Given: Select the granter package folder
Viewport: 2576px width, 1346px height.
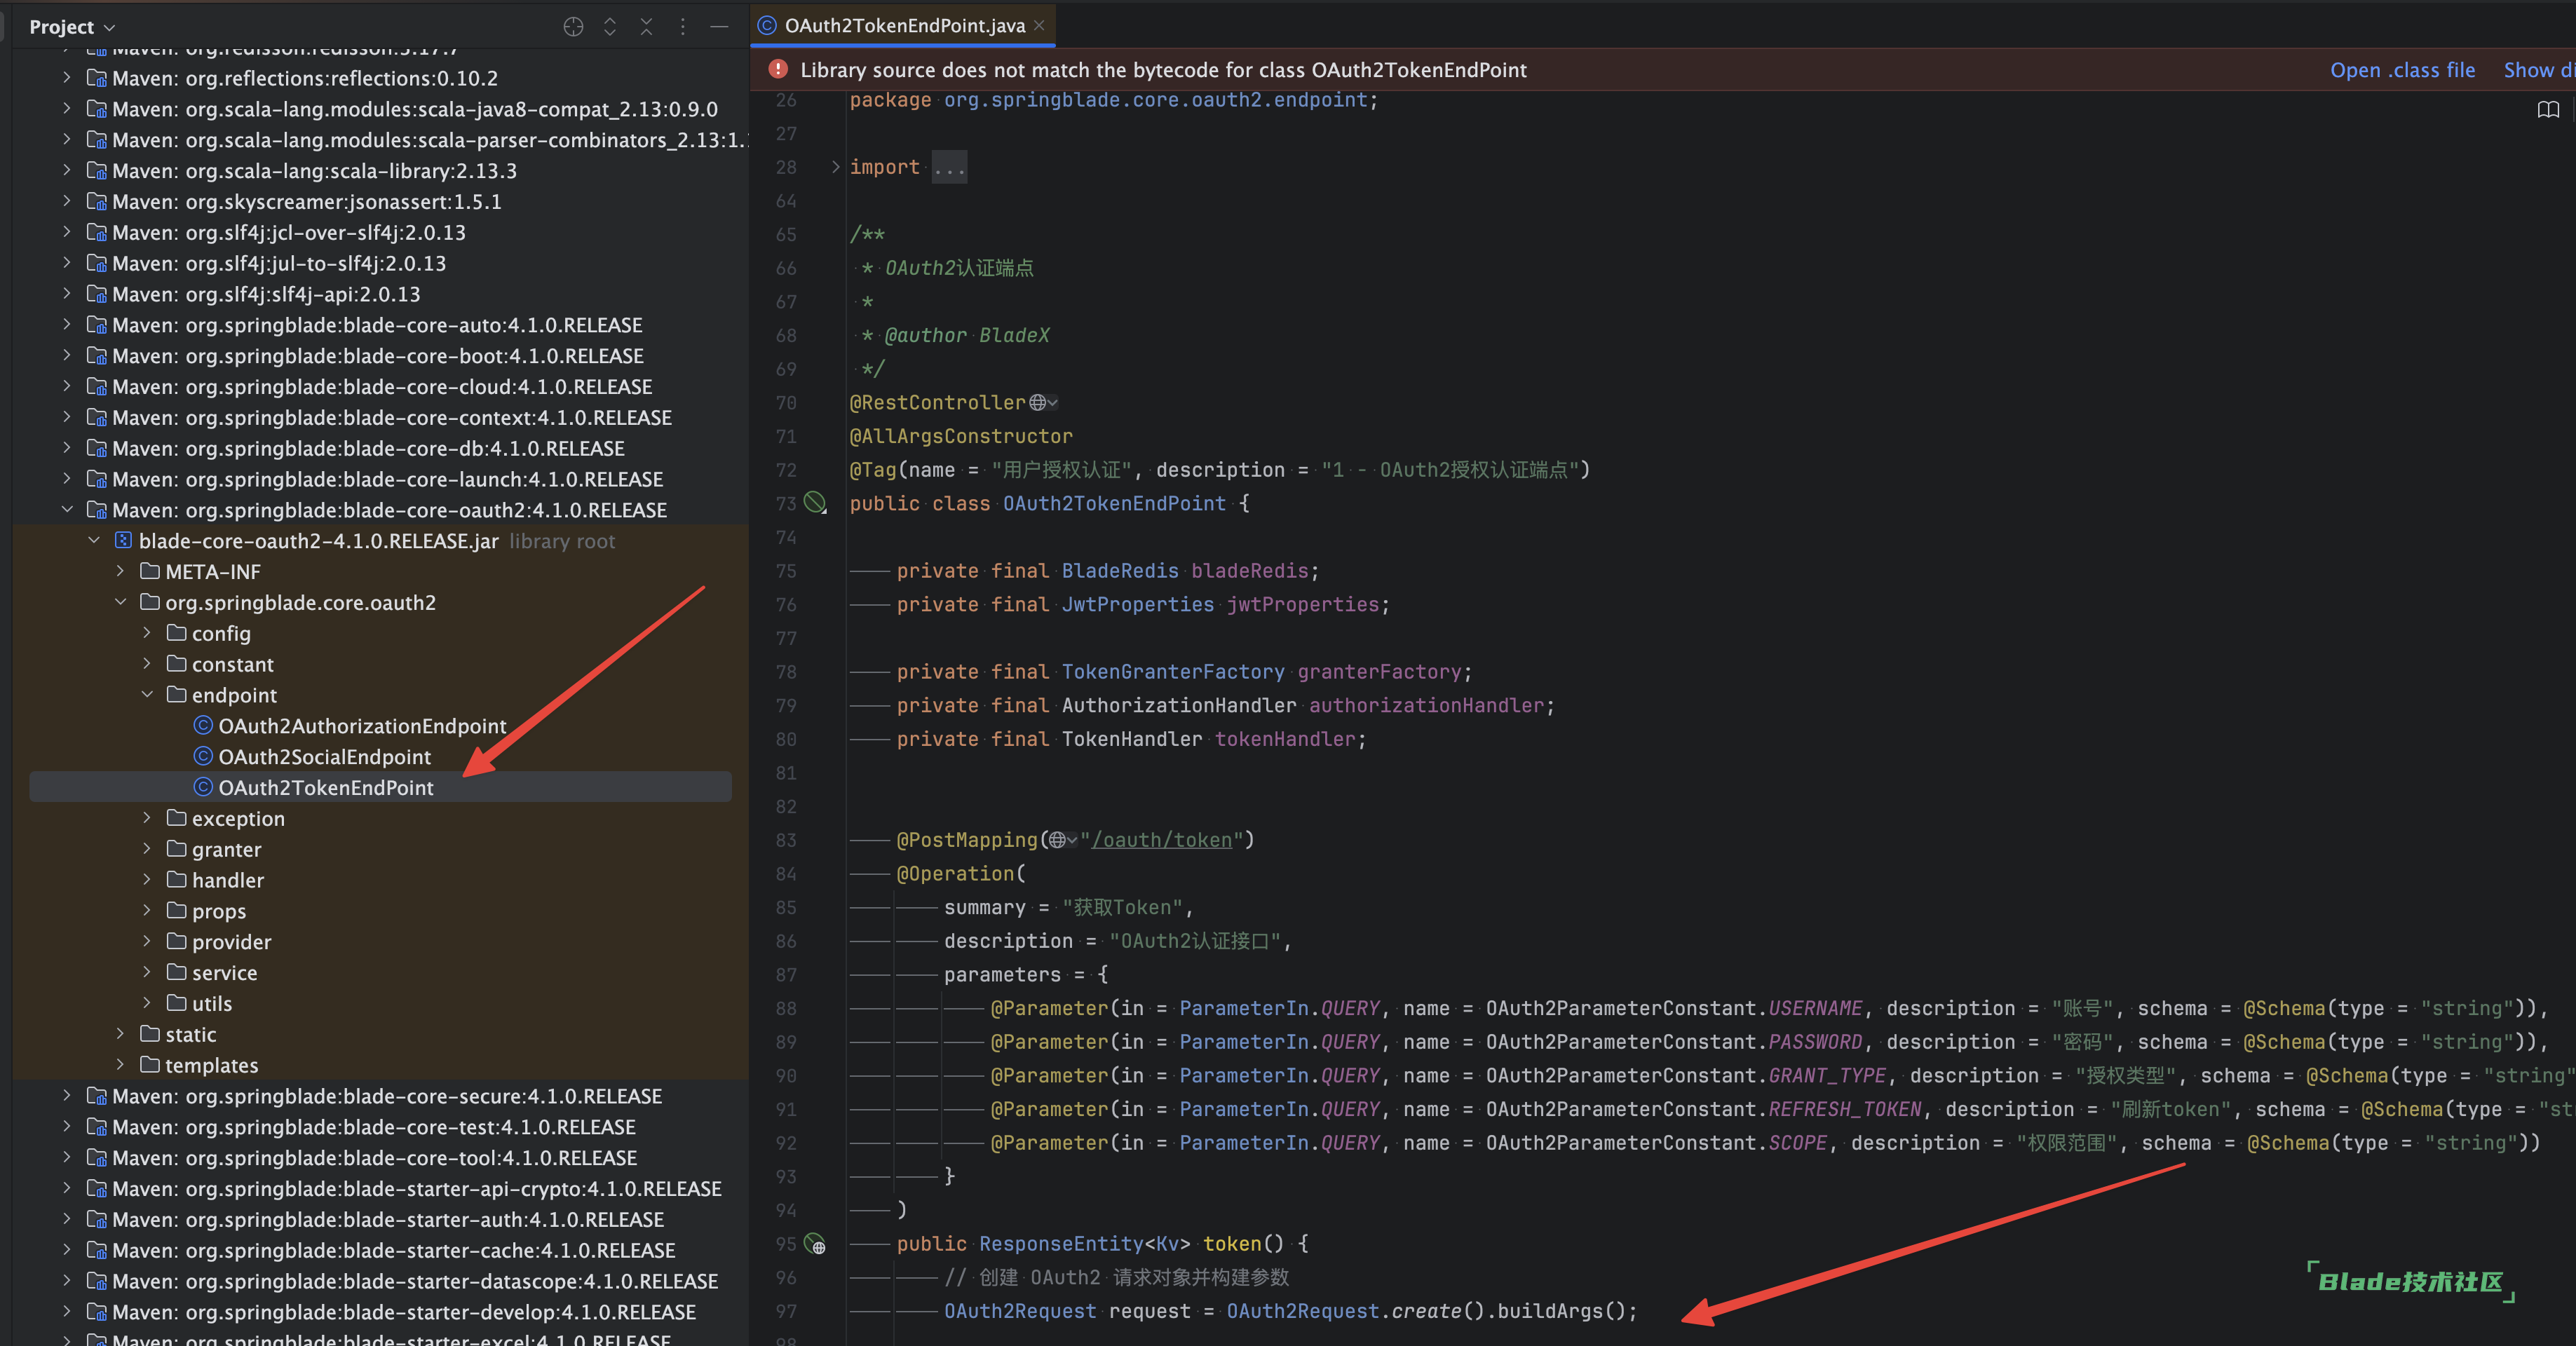Looking at the screenshot, I should click(x=226, y=849).
